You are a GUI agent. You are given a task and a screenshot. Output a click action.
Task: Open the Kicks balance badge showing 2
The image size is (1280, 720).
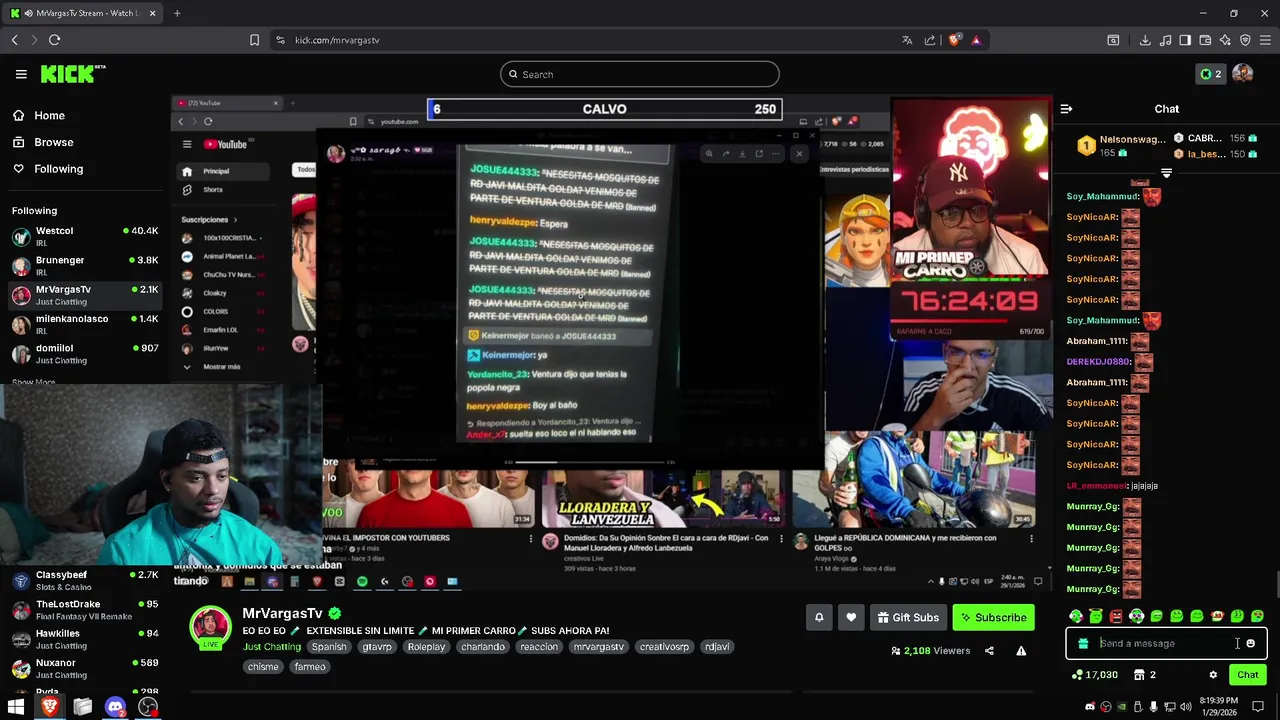(1210, 74)
